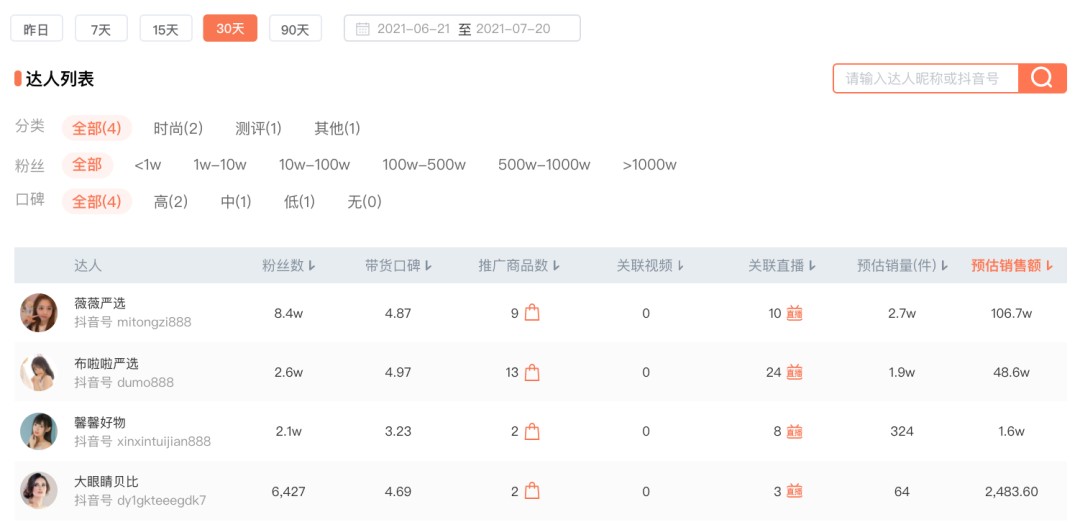Sort by 粉丝数 column arrow
Viewport: 1080px width, 522px height.
[x=312, y=266]
